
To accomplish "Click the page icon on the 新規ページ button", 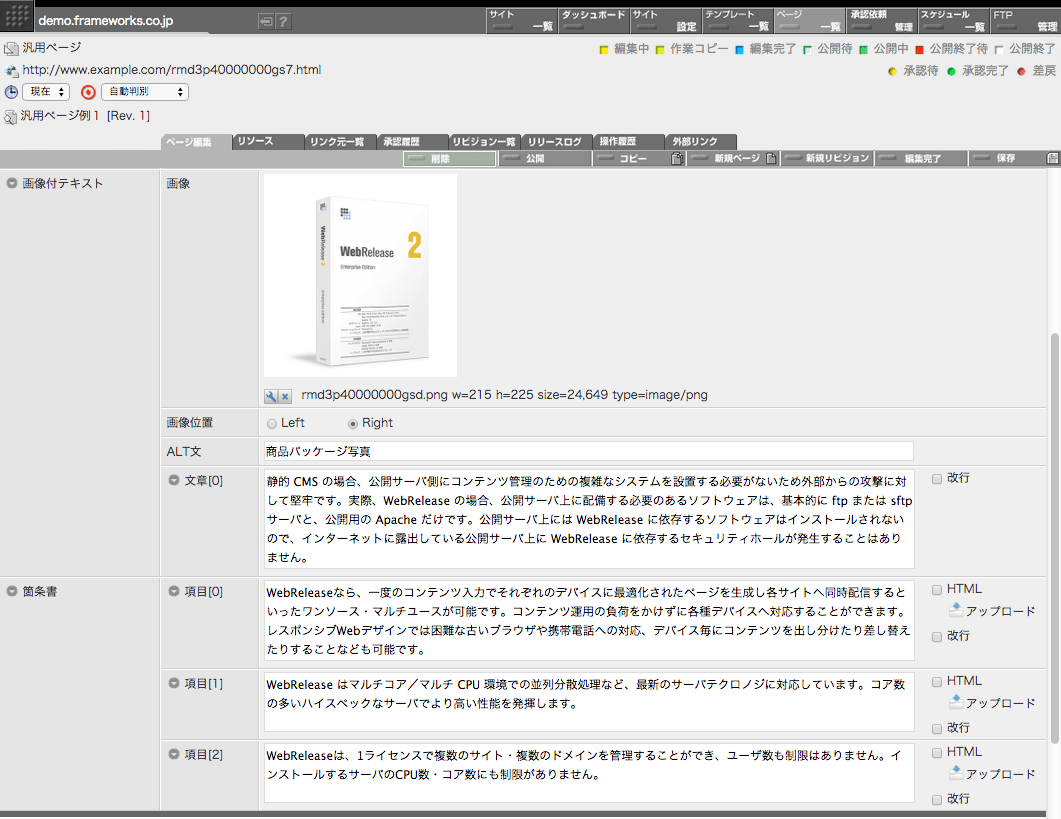I will pyautogui.click(x=770, y=158).
